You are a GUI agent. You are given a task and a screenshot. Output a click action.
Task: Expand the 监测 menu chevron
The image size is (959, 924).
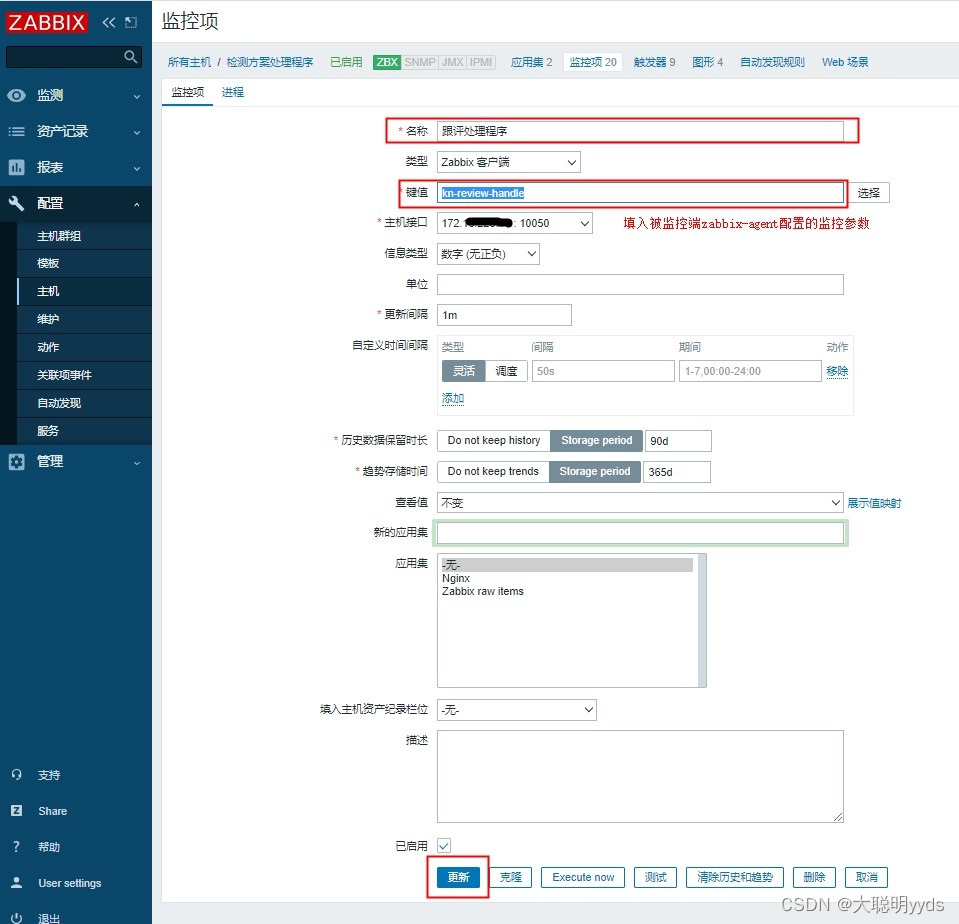[137, 97]
